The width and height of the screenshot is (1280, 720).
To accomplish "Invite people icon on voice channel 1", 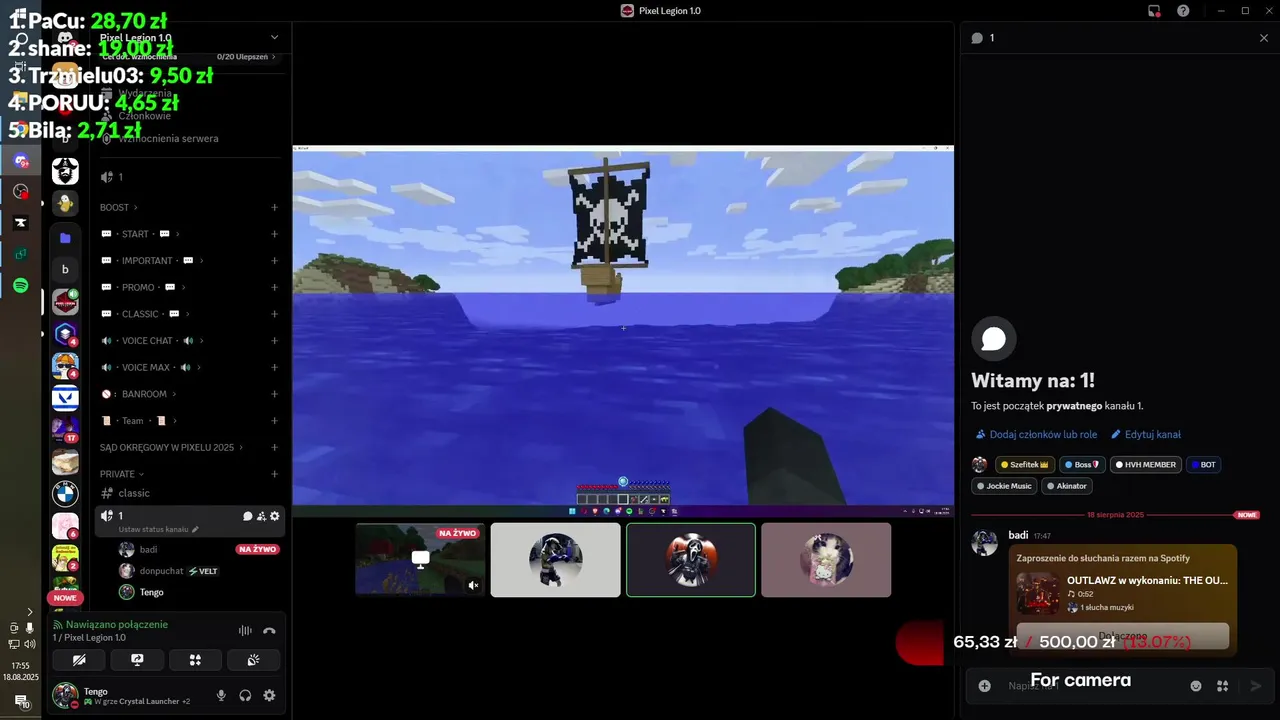I will point(261,516).
